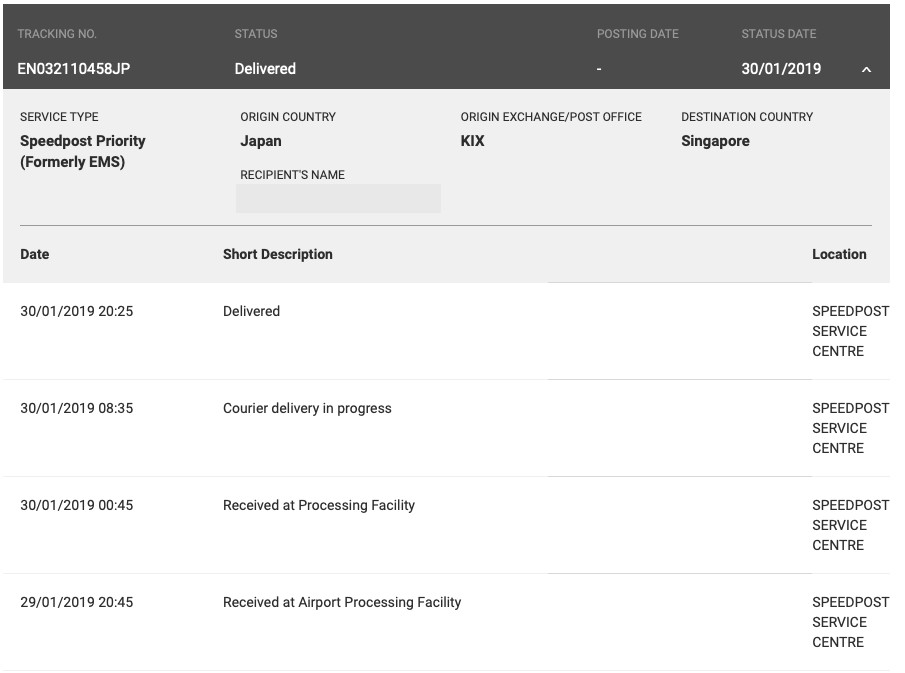Image resolution: width=905 pixels, height=673 pixels.
Task: Collapse the tracking details with the chevron
Action: [x=866, y=69]
